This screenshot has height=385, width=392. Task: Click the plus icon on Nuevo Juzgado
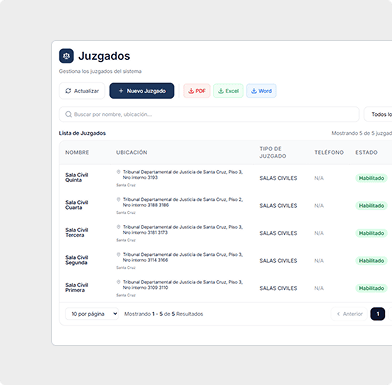pos(121,91)
